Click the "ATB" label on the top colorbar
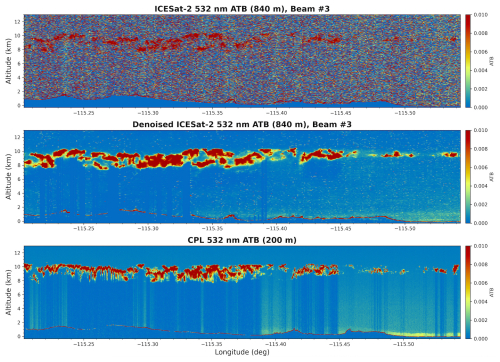The height and width of the screenshot is (362, 500). pyautogui.click(x=491, y=61)
